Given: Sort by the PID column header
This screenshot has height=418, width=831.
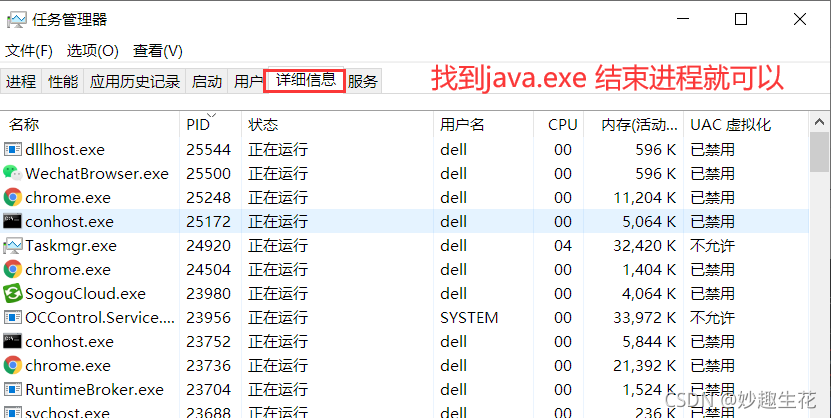Looking at the screenshot, I should pos(210,124).
